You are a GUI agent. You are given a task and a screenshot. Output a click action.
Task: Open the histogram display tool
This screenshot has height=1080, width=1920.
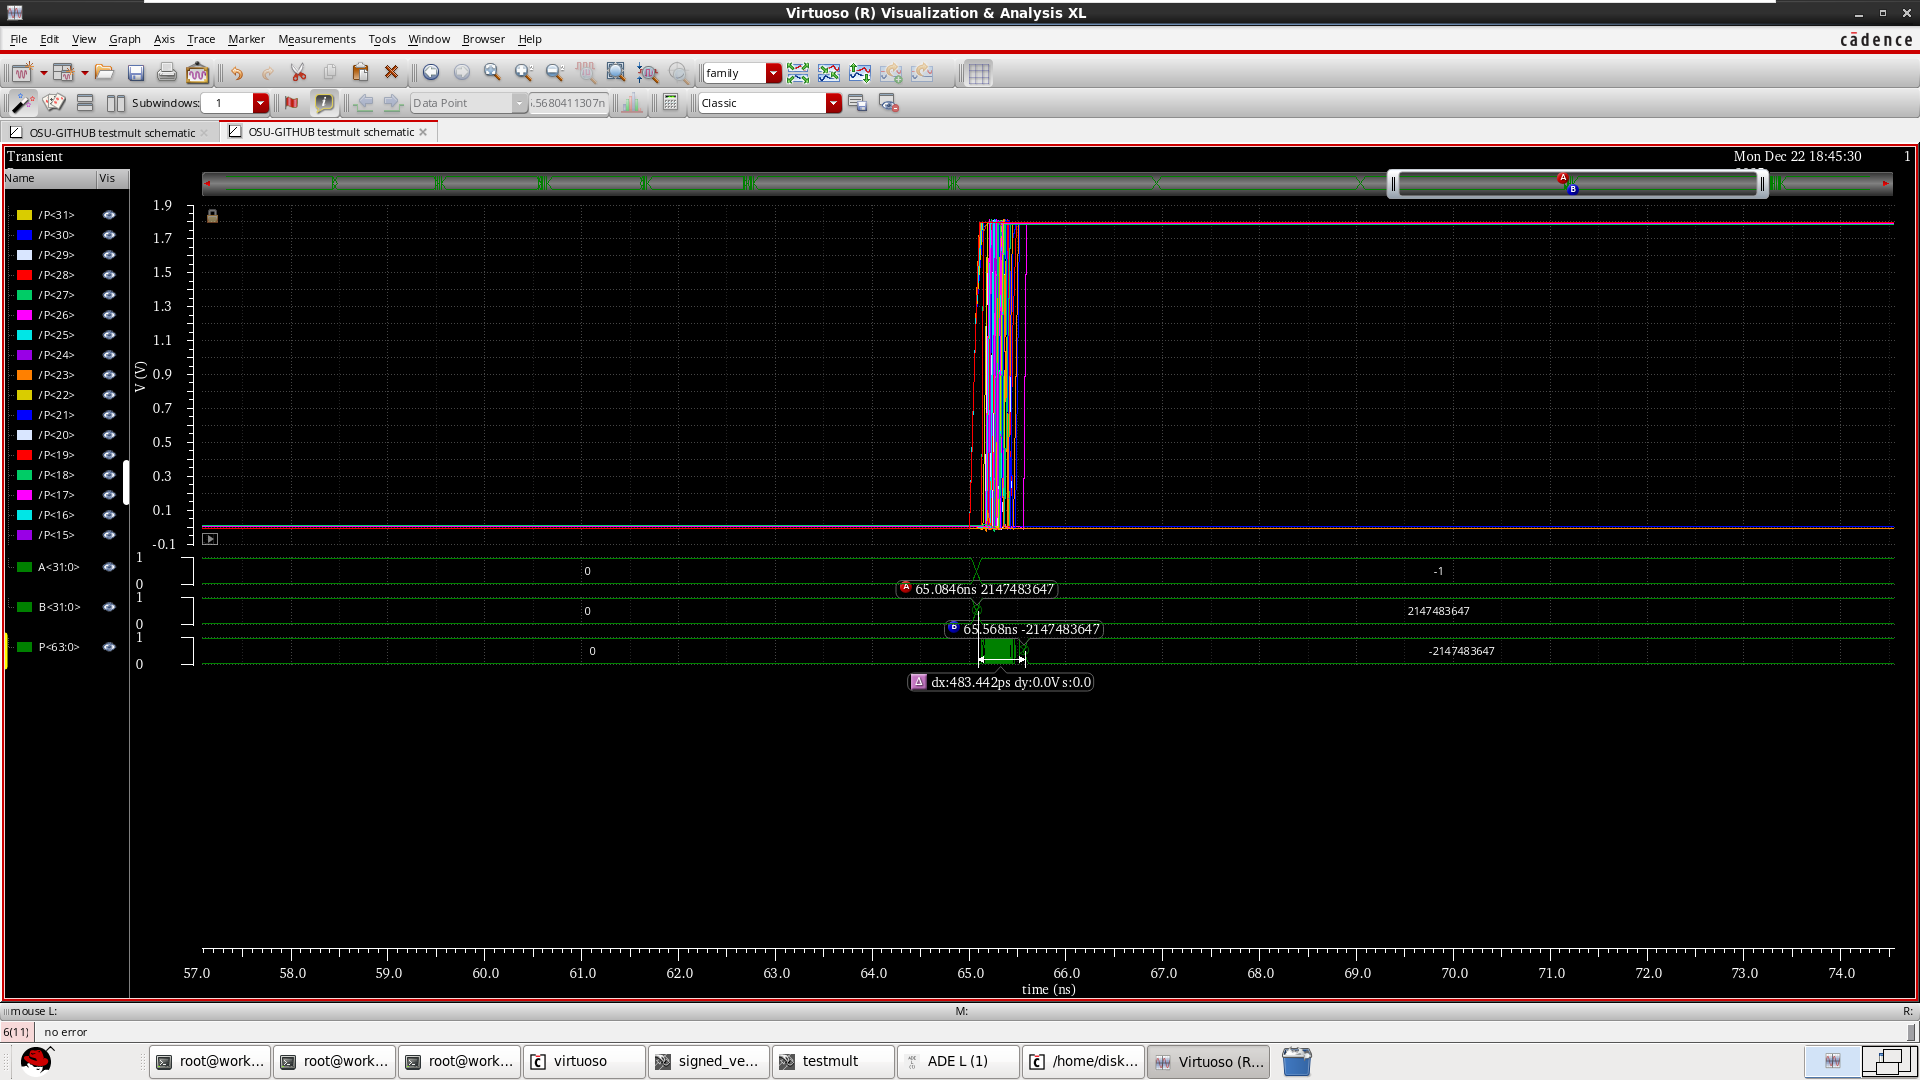(631, 103)
